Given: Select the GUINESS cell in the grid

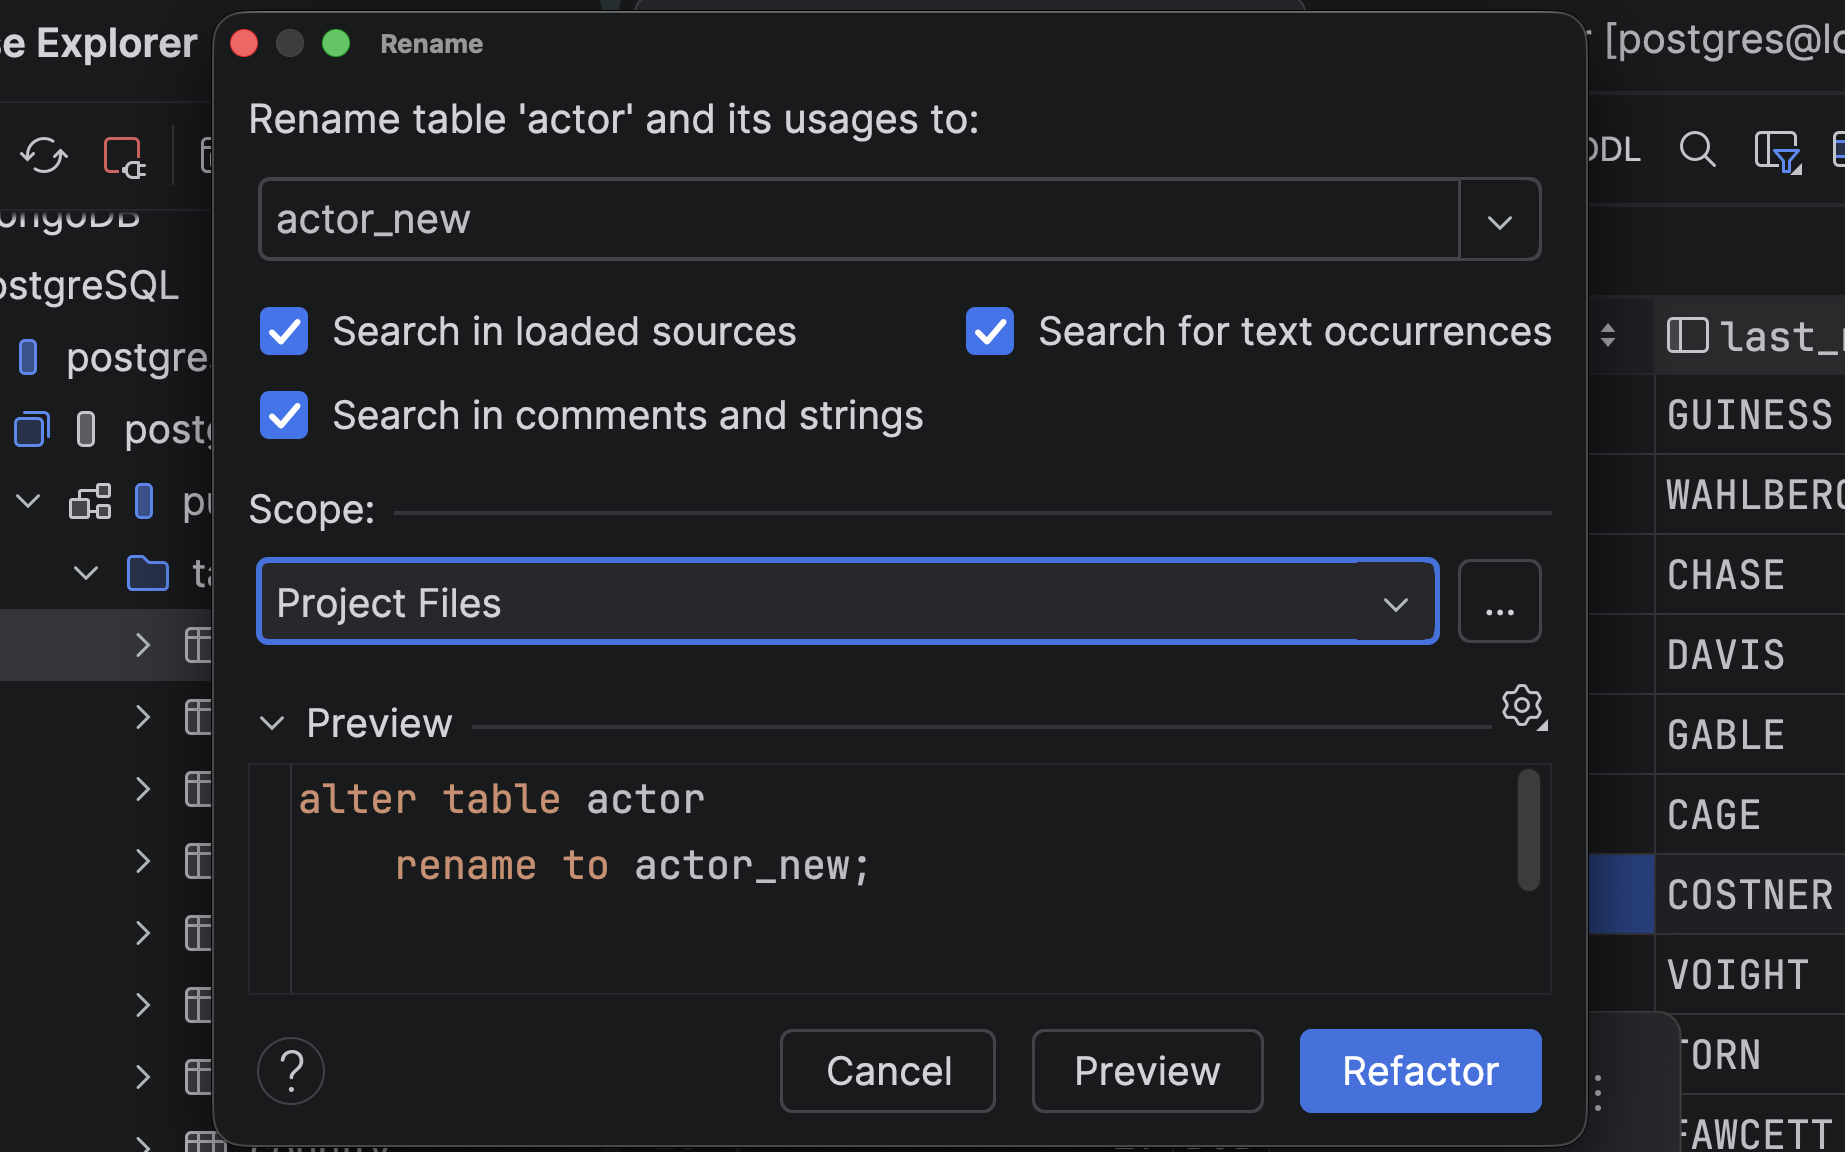Looking at the screenshot, I should pyautogui.click(x=1750, y=415).
